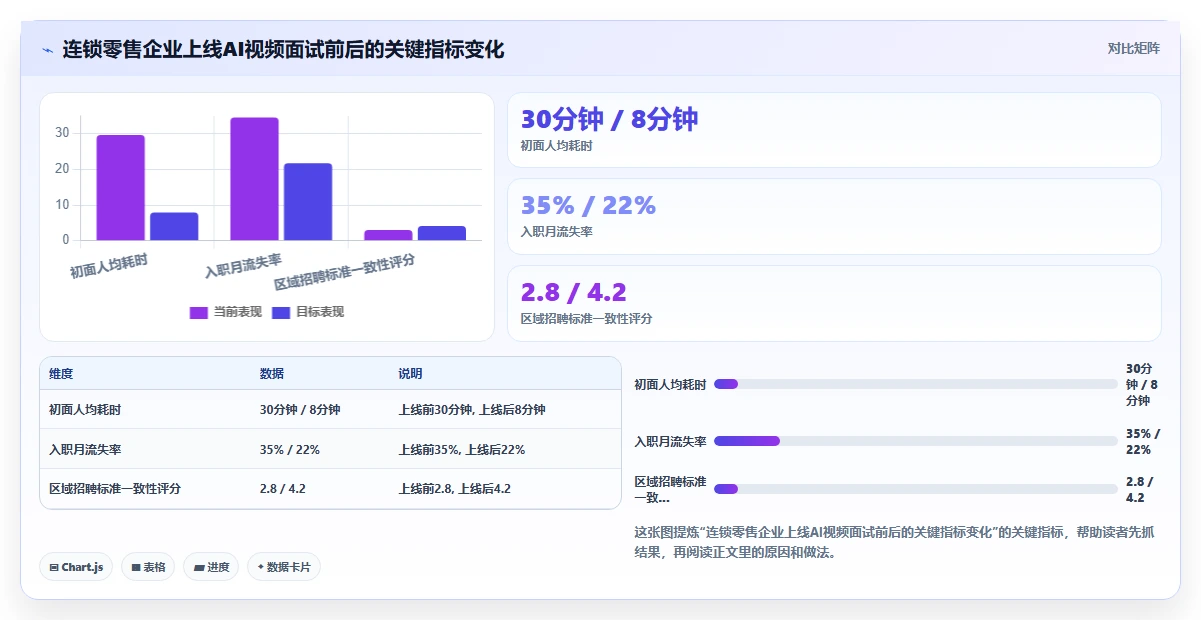Click the 35% / 22% table data cell
Screen dimensions: 1201x620
[x=290, y=450]
